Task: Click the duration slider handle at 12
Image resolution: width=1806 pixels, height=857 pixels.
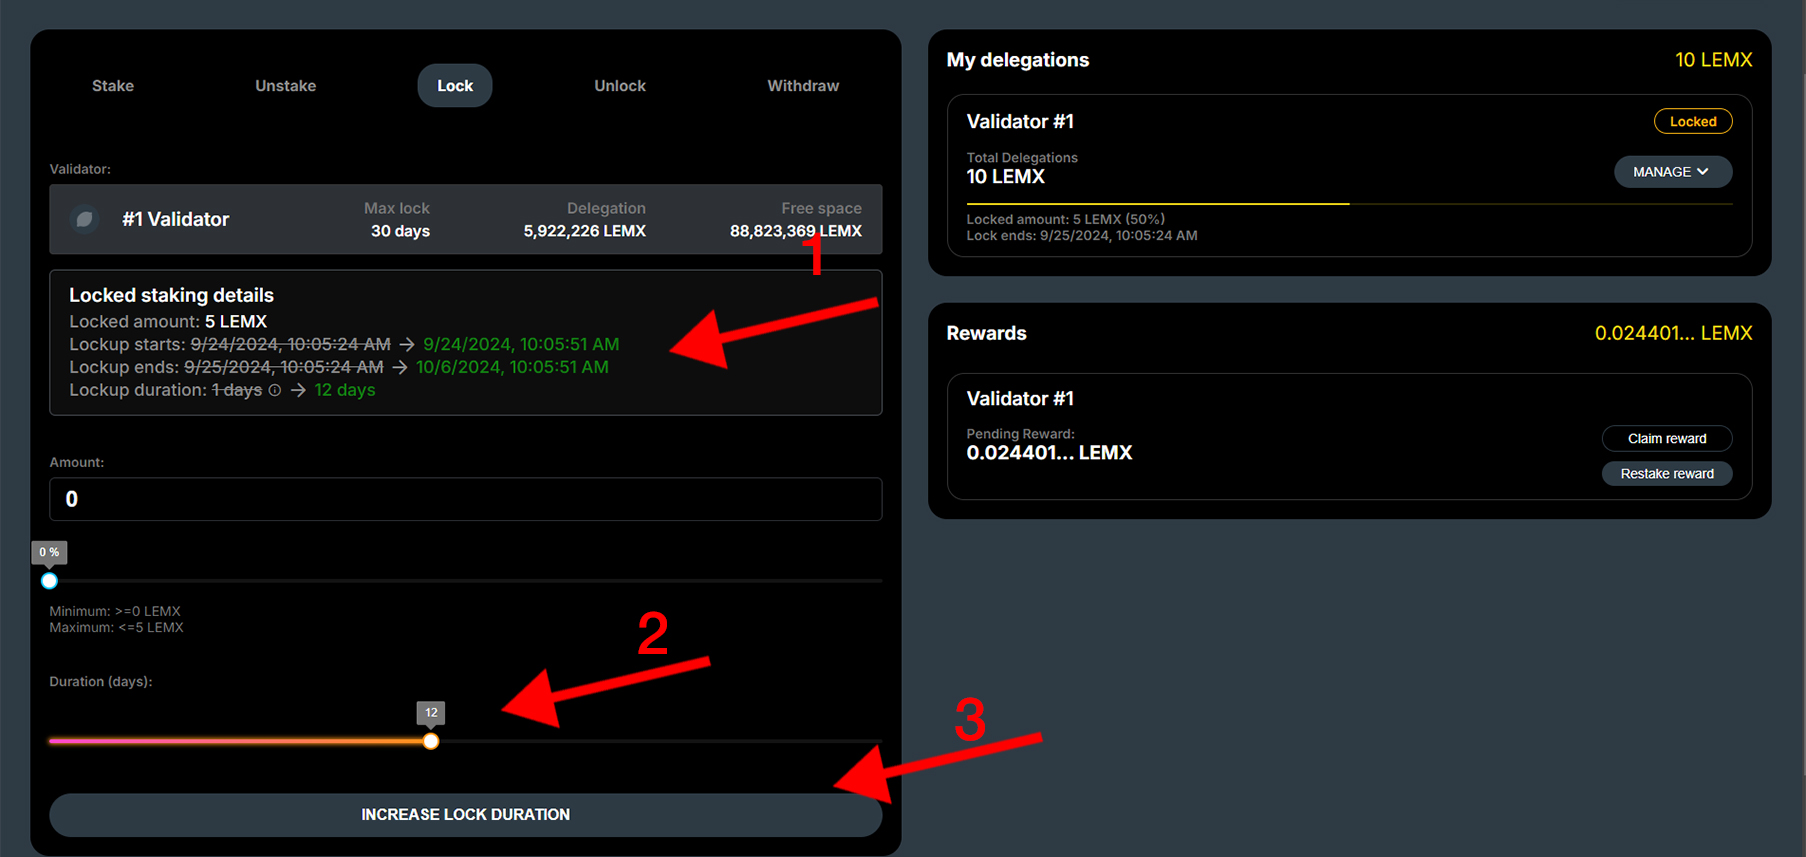Action: [430, 741]
